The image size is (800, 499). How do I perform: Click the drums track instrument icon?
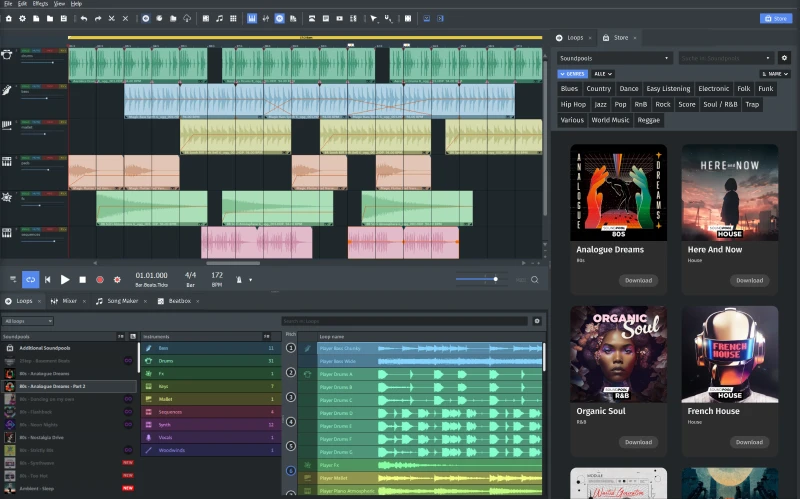(7, 54)
